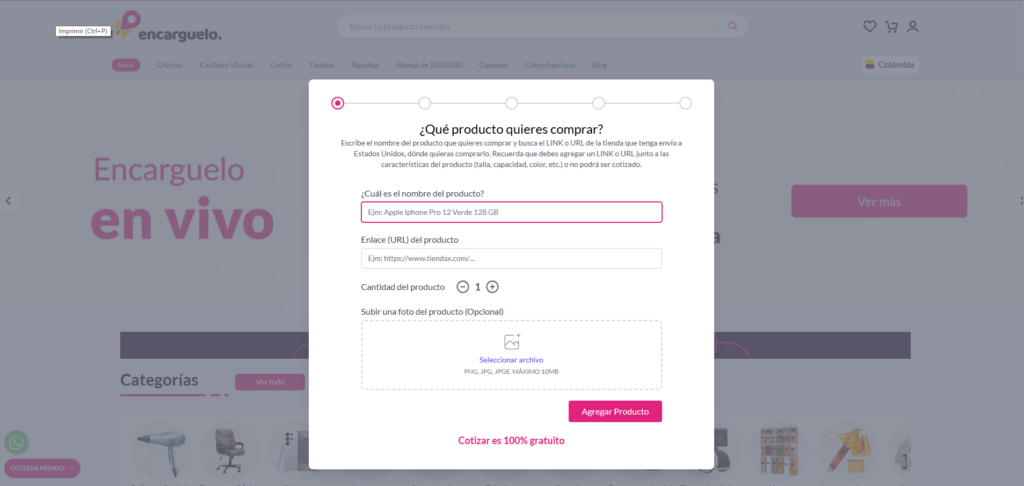Select the third step circle
1024x486 pixels.
[x=511, y=103]
